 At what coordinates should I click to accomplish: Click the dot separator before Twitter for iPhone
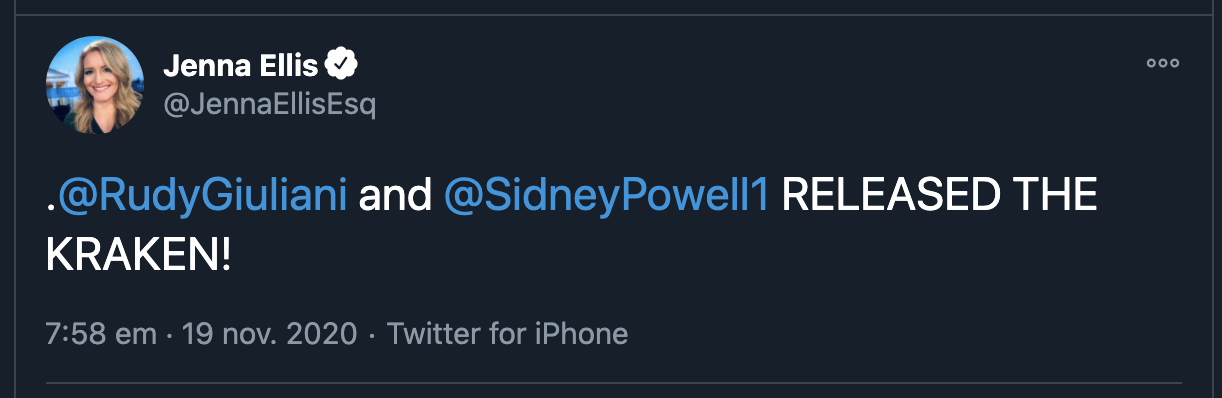tap(372, 334)
